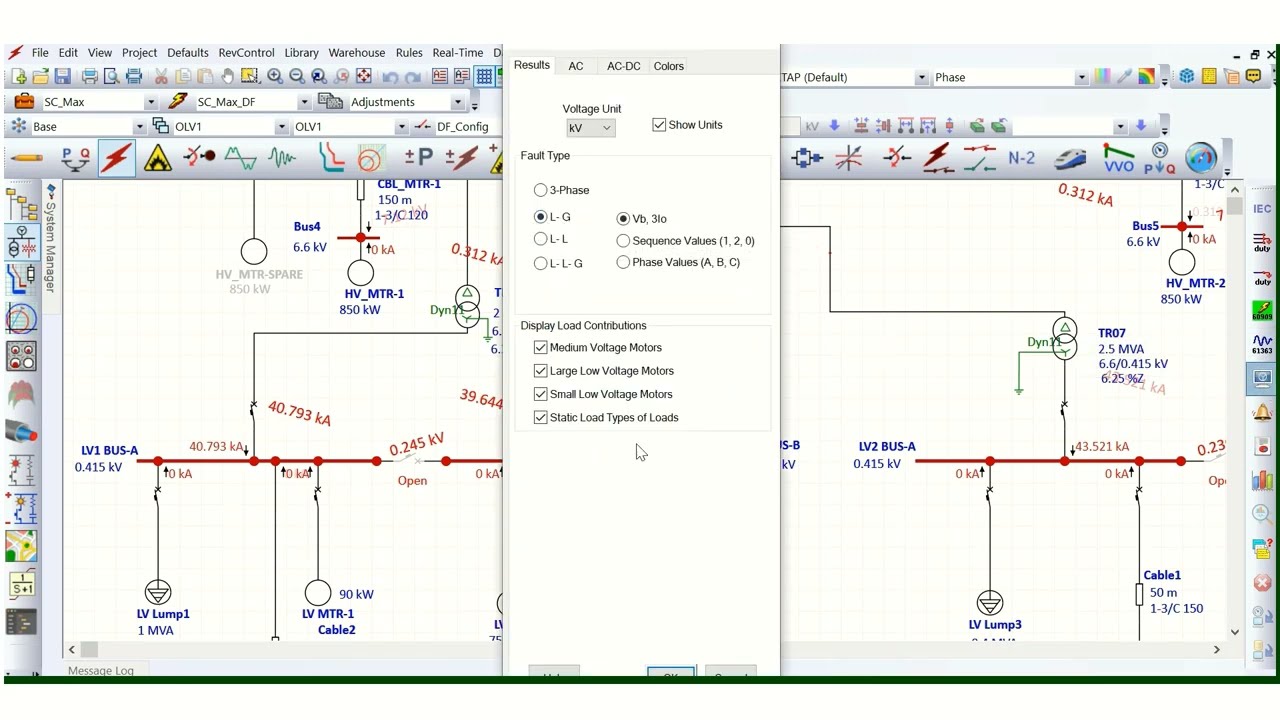The width and height of the screenshot is (1280, 720).
Task: Open the Warehouse menu
Action: (357, 53)
